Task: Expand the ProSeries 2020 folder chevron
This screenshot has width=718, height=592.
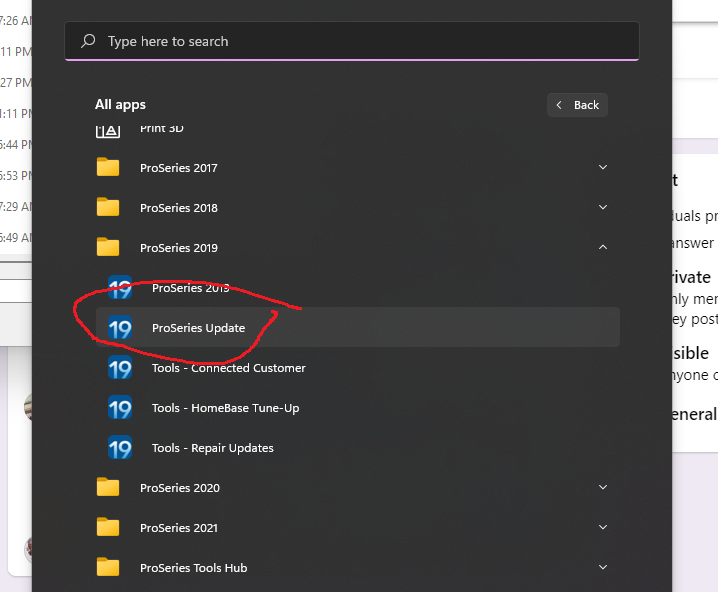Action: pos(603,488)
